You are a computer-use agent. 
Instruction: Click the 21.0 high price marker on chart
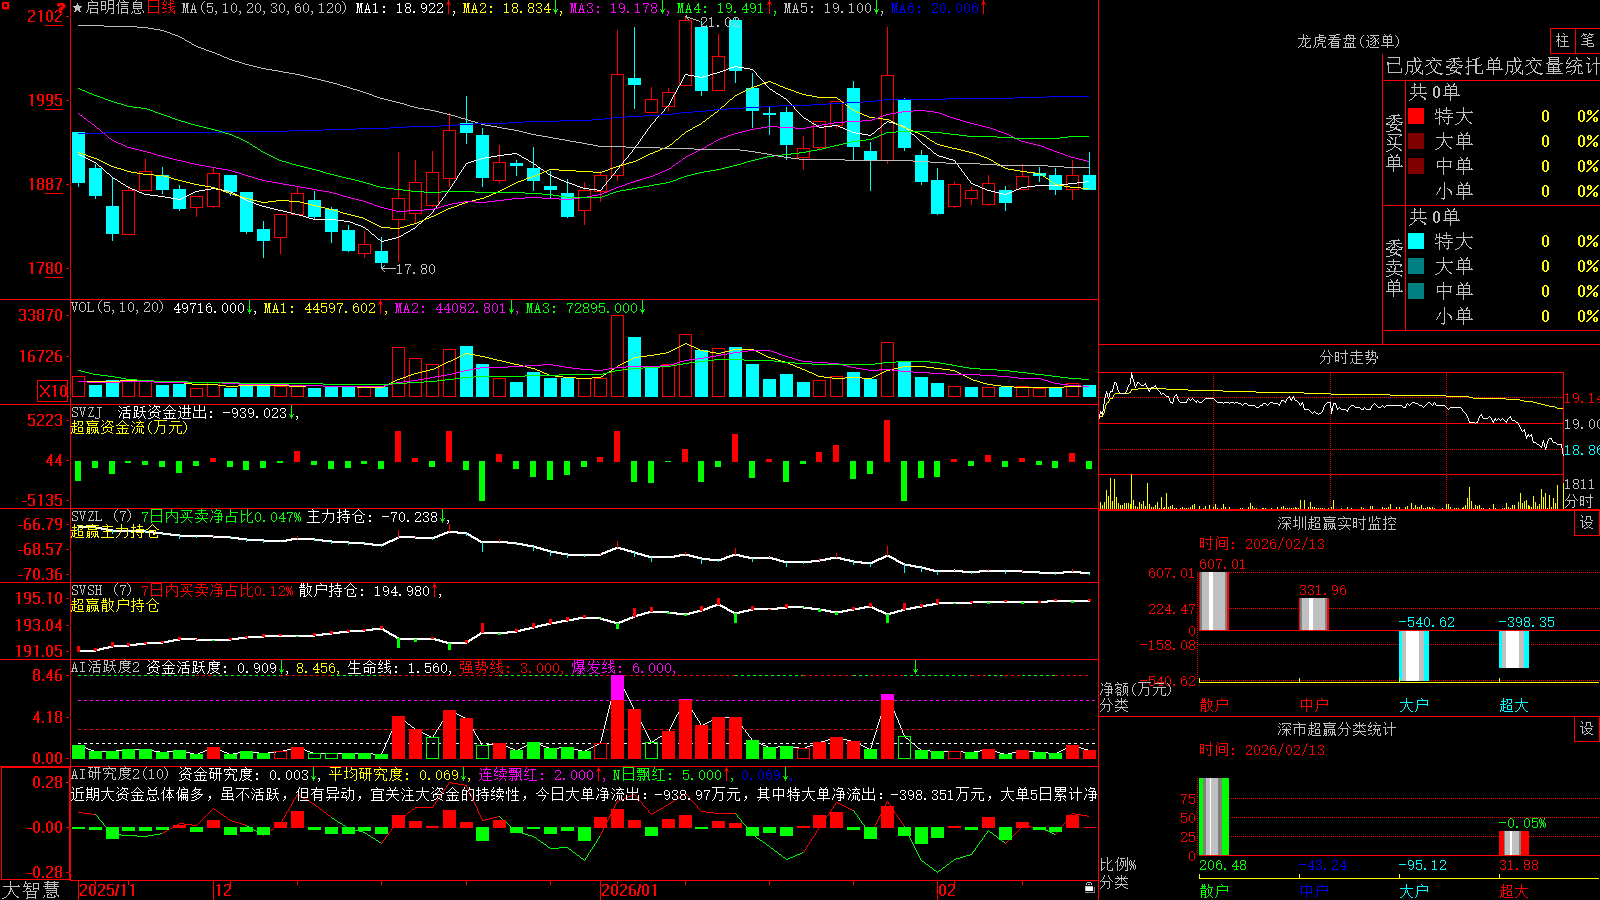[x=720, y=22]
